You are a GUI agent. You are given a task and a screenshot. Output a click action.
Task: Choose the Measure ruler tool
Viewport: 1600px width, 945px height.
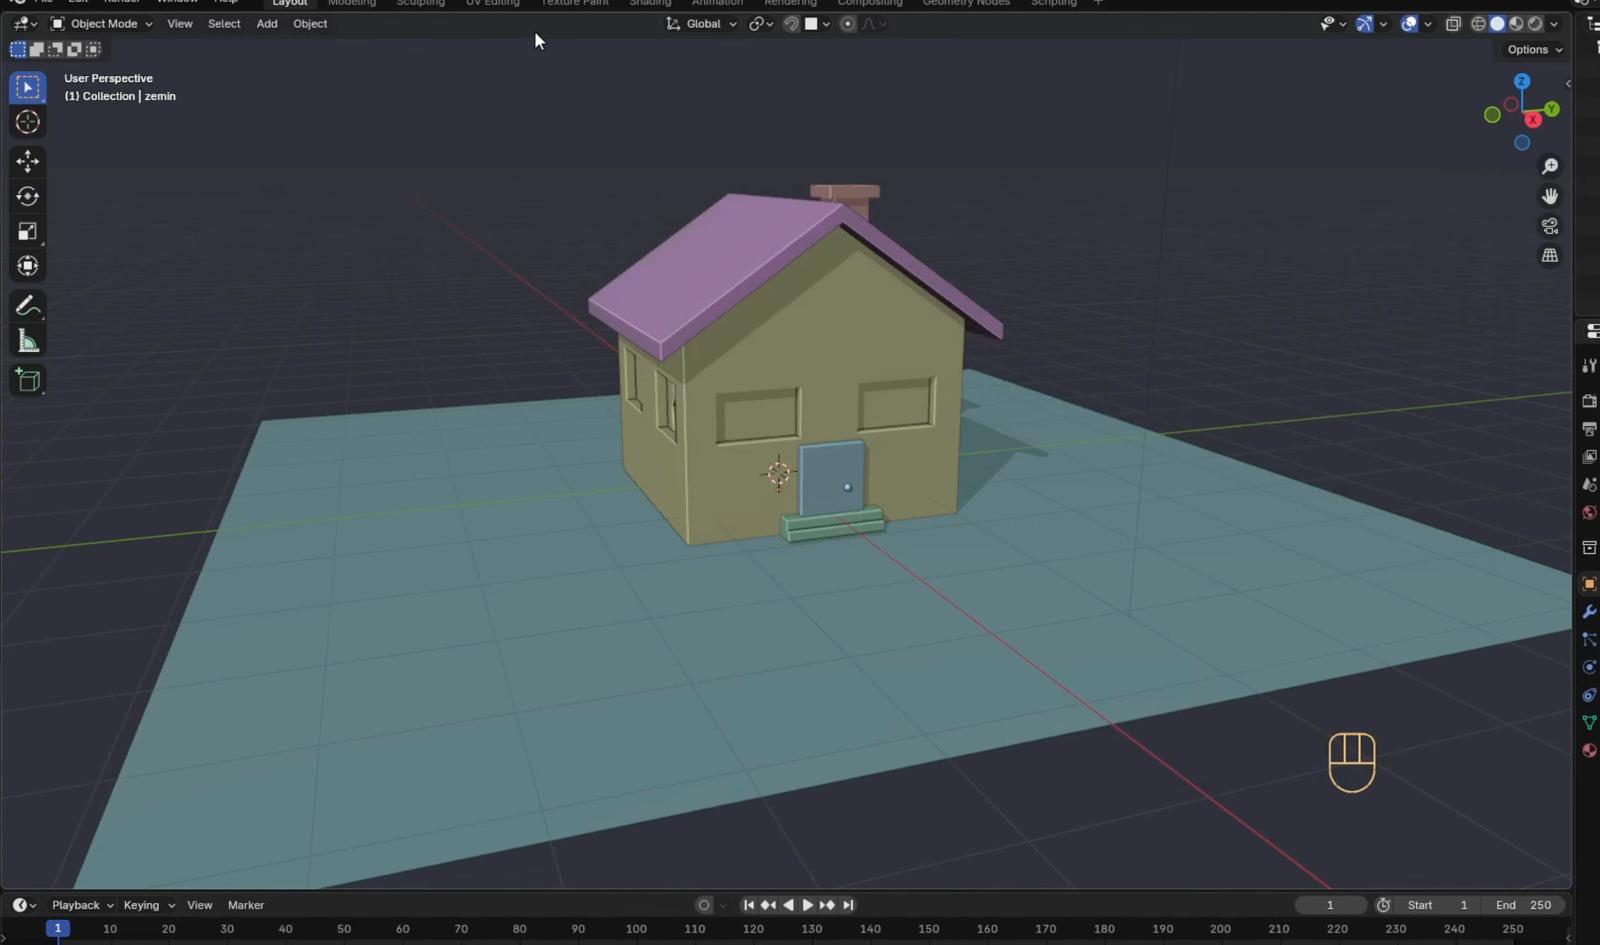pyautogui.click(x=28, y=342)
